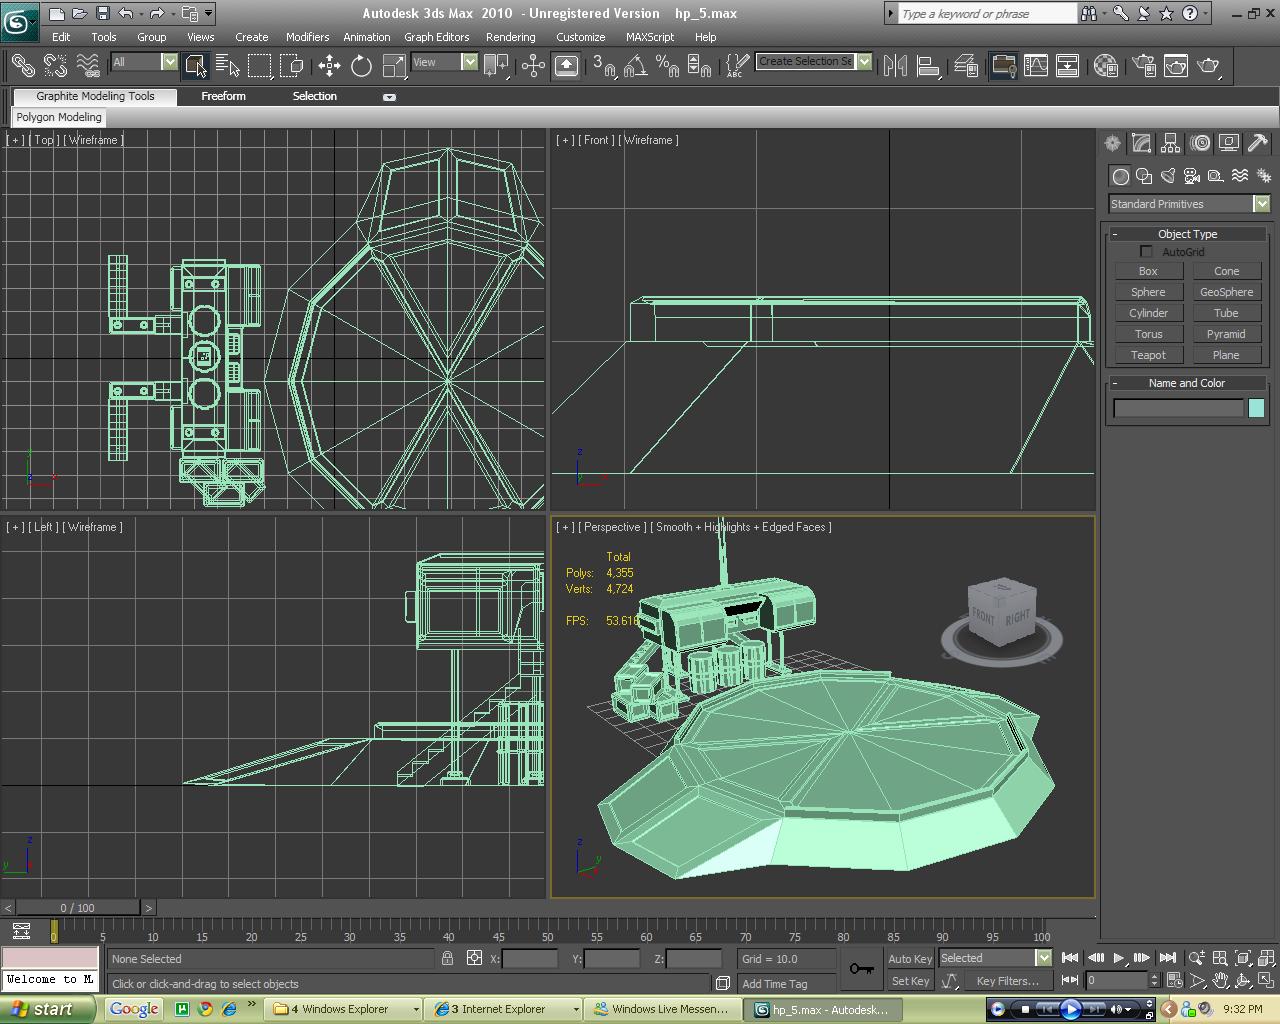
Task: Select the Select and Rotate tool
Action: pos(360,66)
